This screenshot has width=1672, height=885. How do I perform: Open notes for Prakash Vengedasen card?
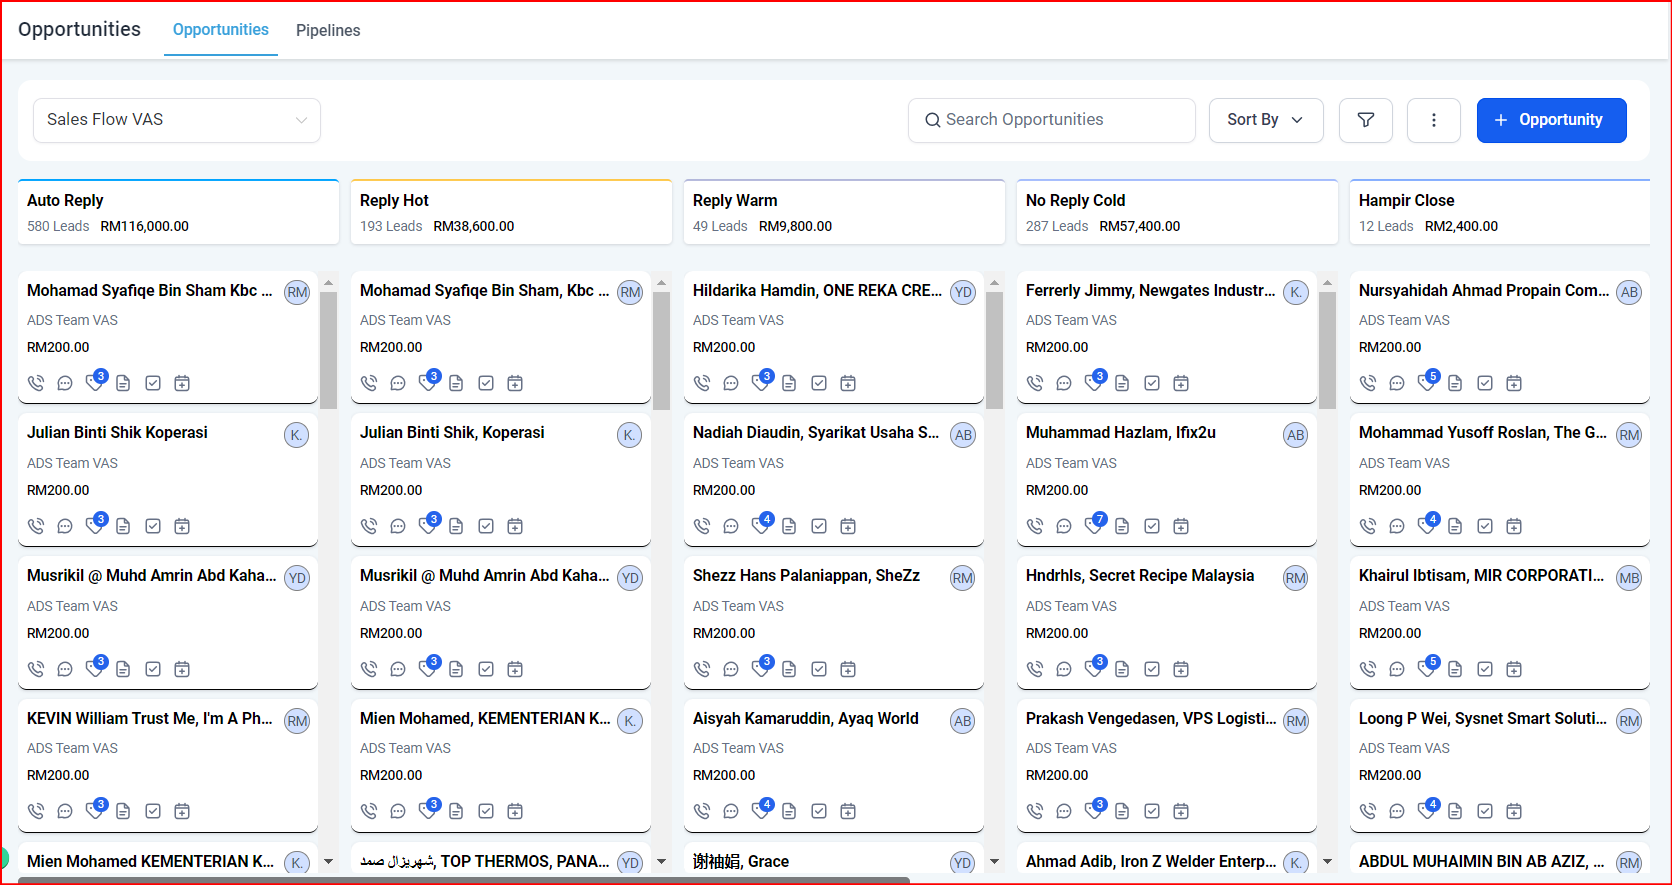point(1122,811)
